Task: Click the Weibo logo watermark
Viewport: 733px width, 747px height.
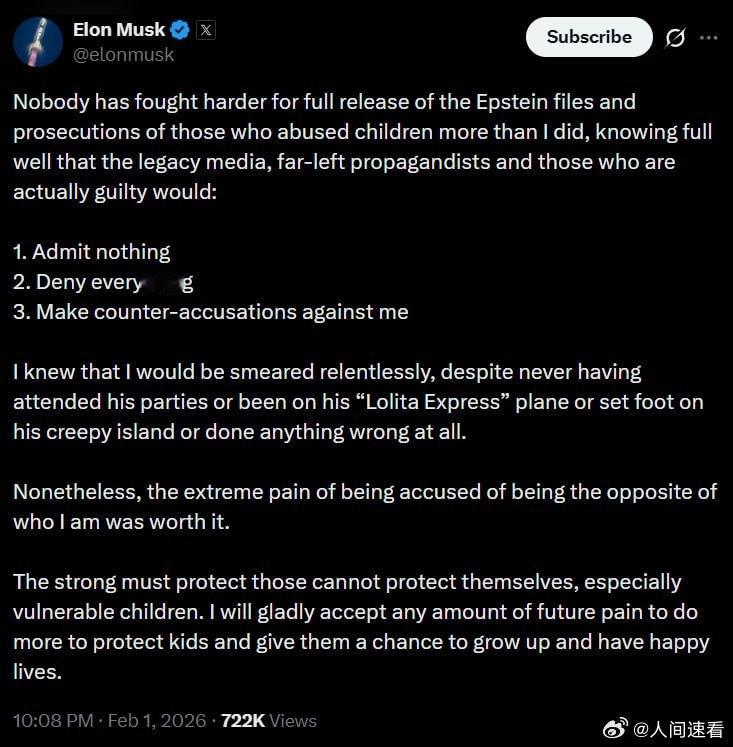Action: 620,722
